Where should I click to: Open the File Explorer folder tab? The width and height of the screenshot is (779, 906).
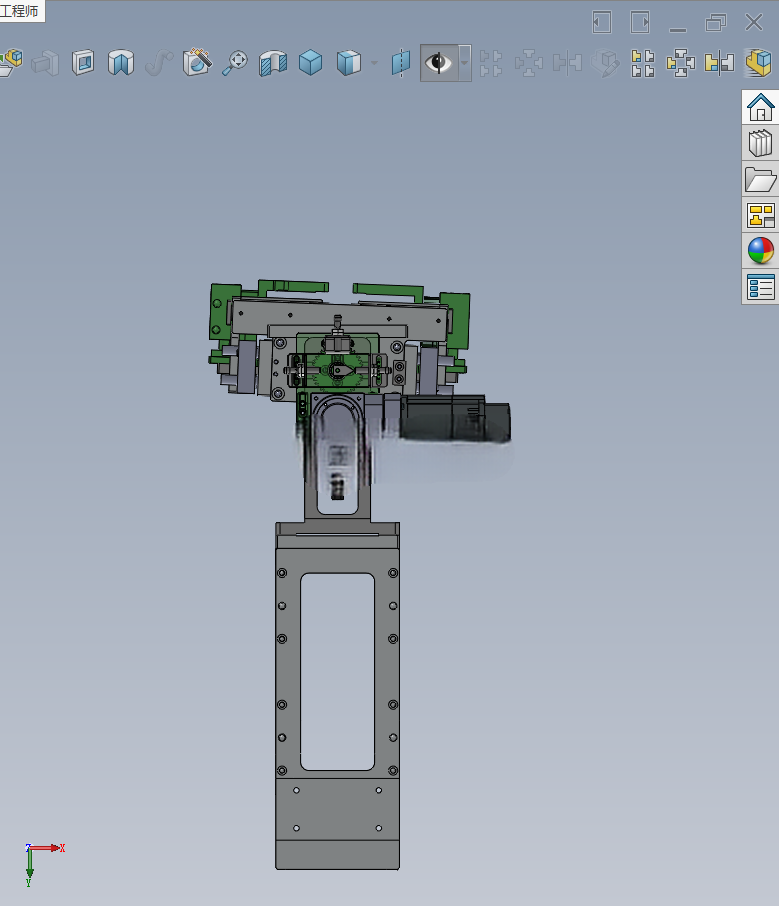click(761, 179)
